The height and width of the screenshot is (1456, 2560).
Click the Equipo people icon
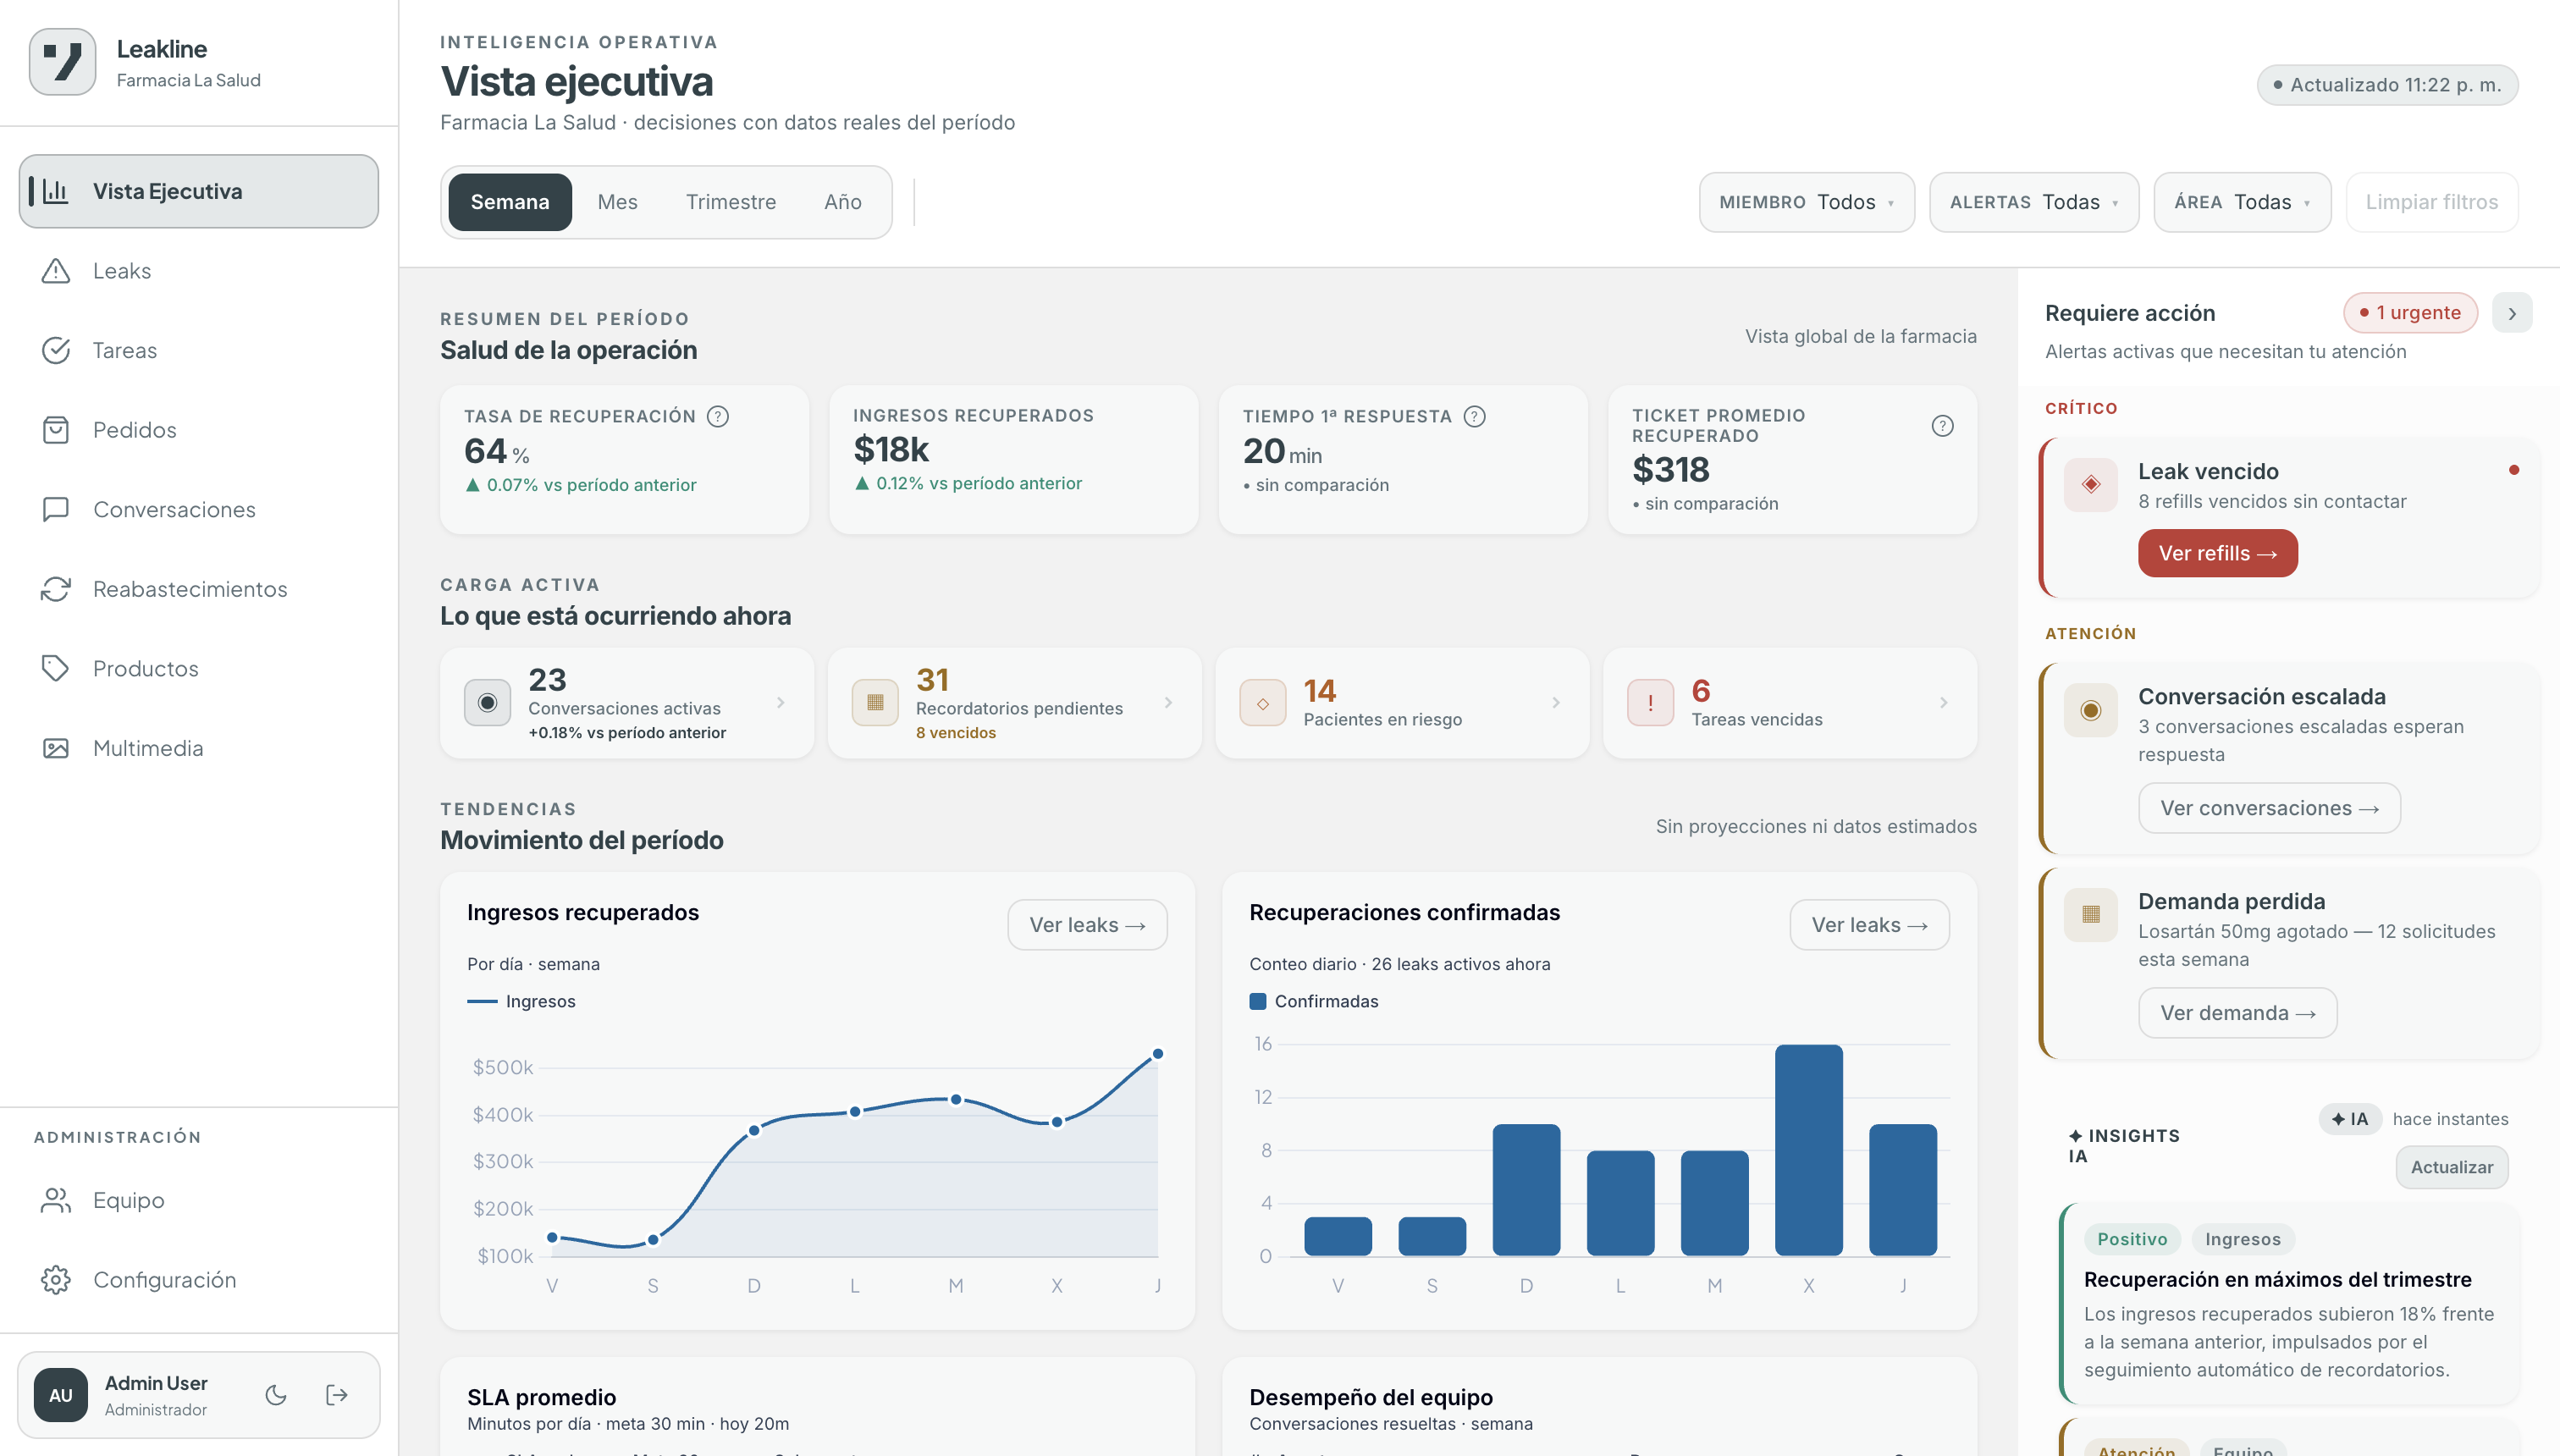click(x=56, y=1200)
